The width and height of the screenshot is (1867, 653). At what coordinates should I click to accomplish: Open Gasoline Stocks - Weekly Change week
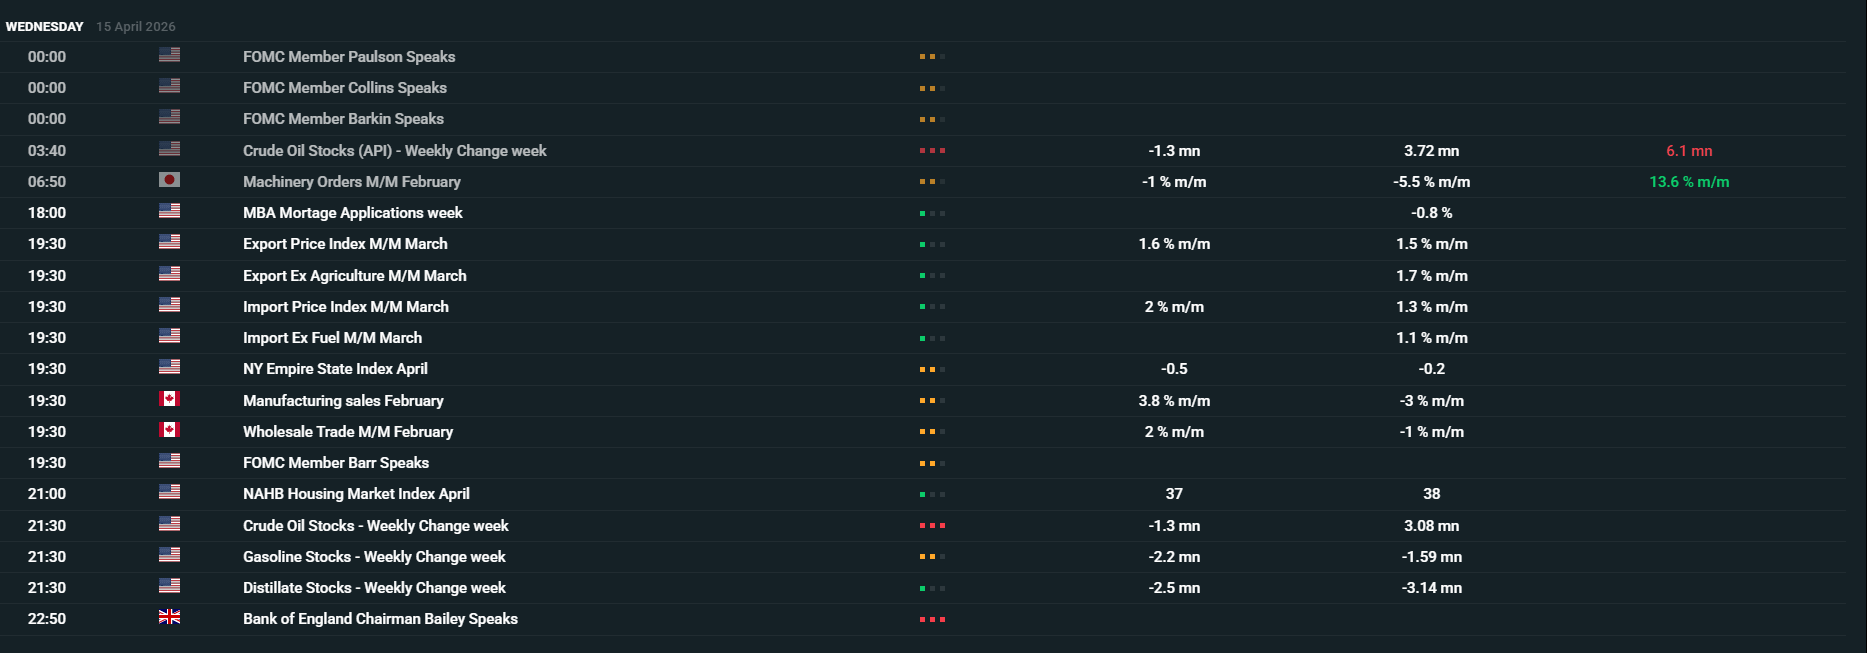click(374, 557)
